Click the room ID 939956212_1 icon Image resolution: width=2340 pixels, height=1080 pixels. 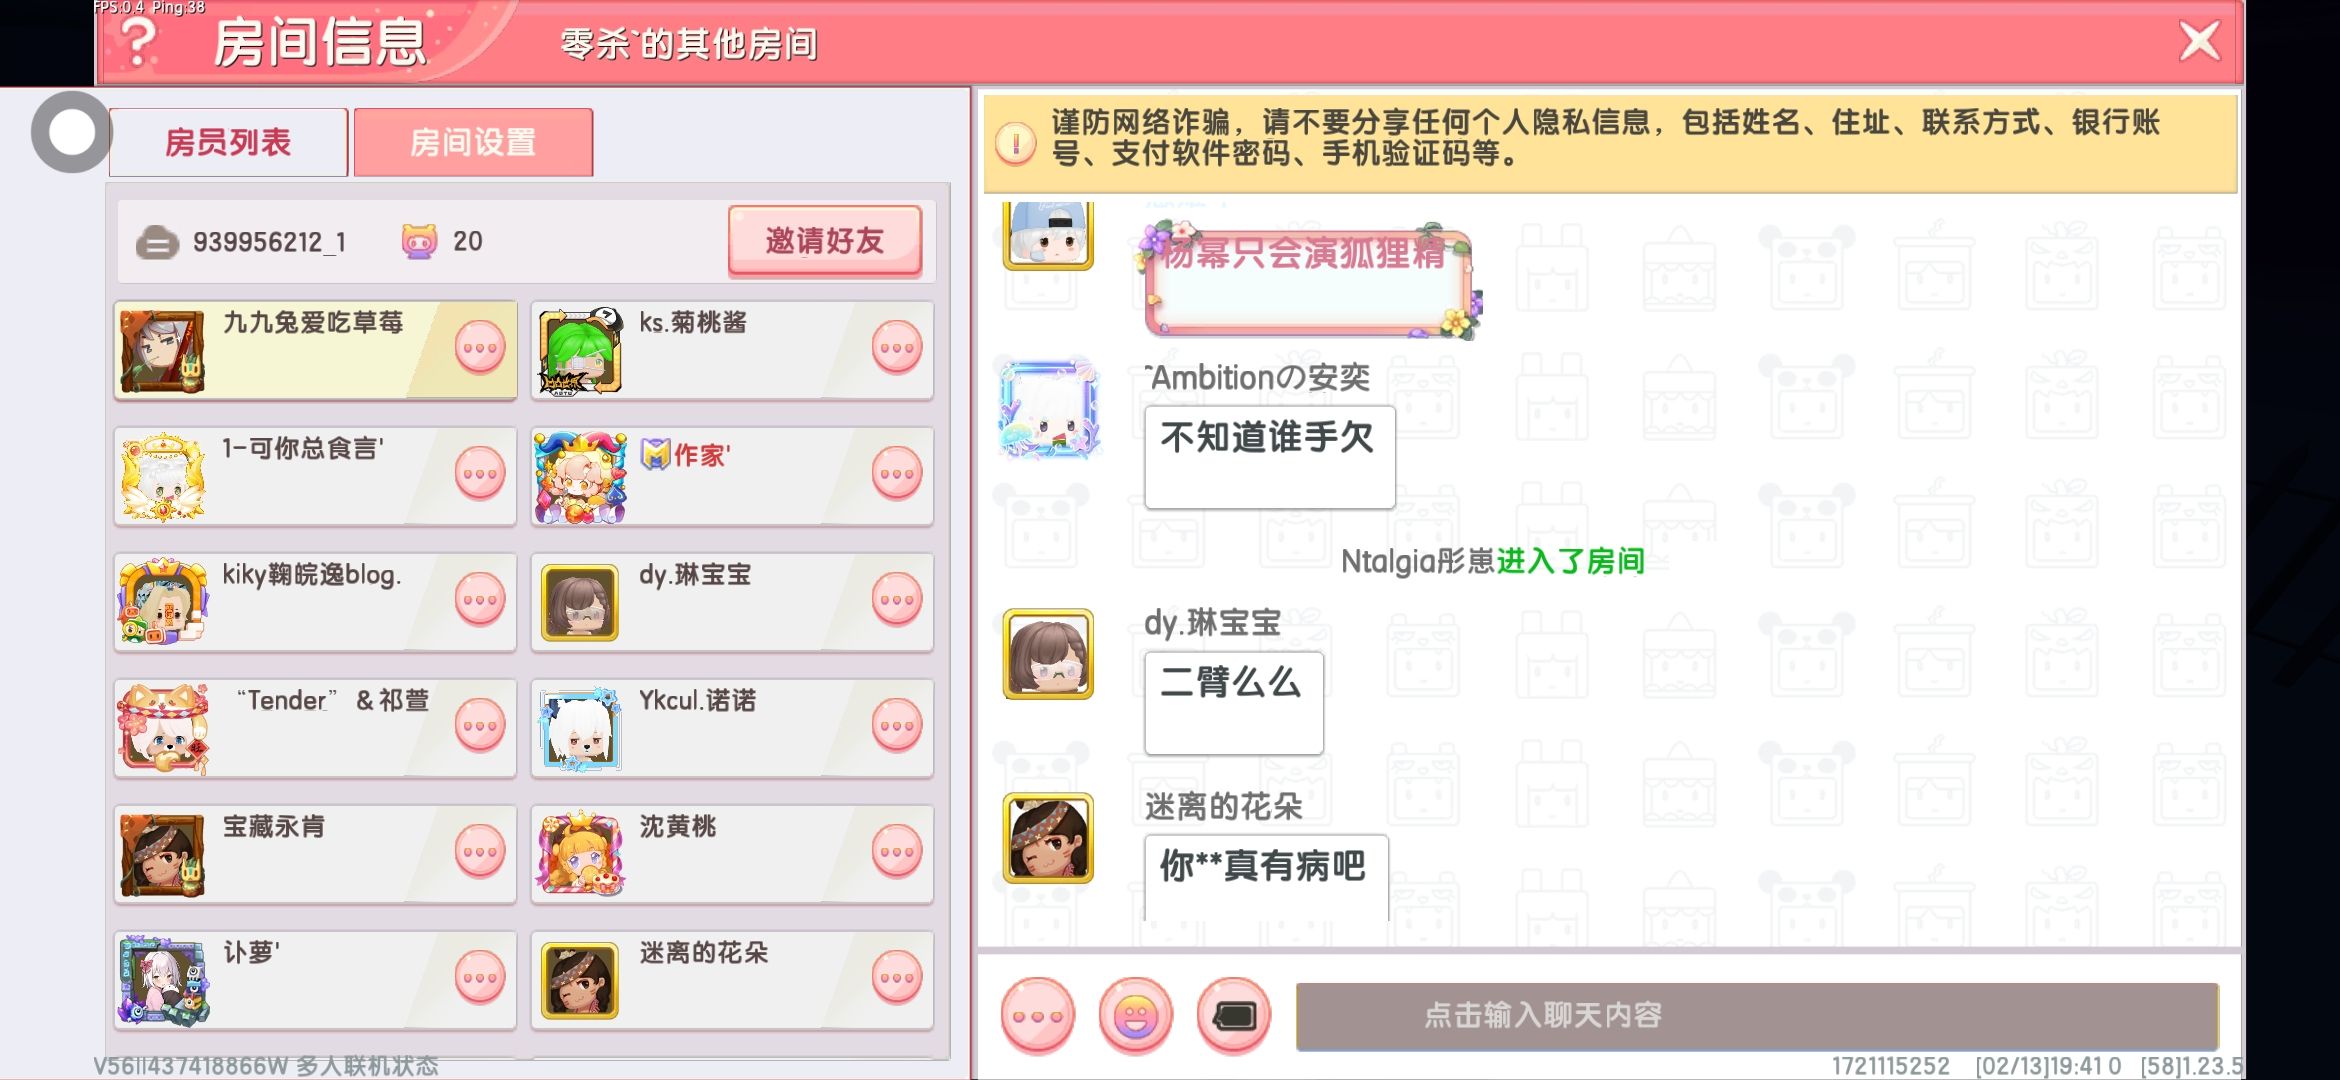pos(157,242)
